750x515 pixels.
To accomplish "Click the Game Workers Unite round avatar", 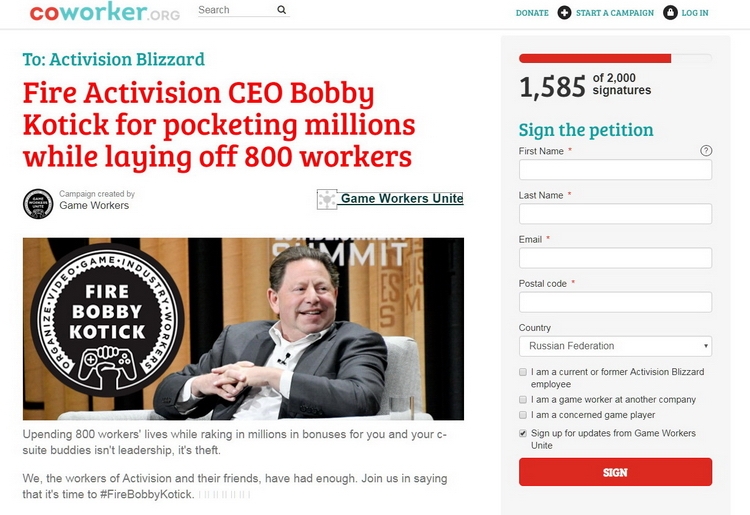I will click(38, 204).
